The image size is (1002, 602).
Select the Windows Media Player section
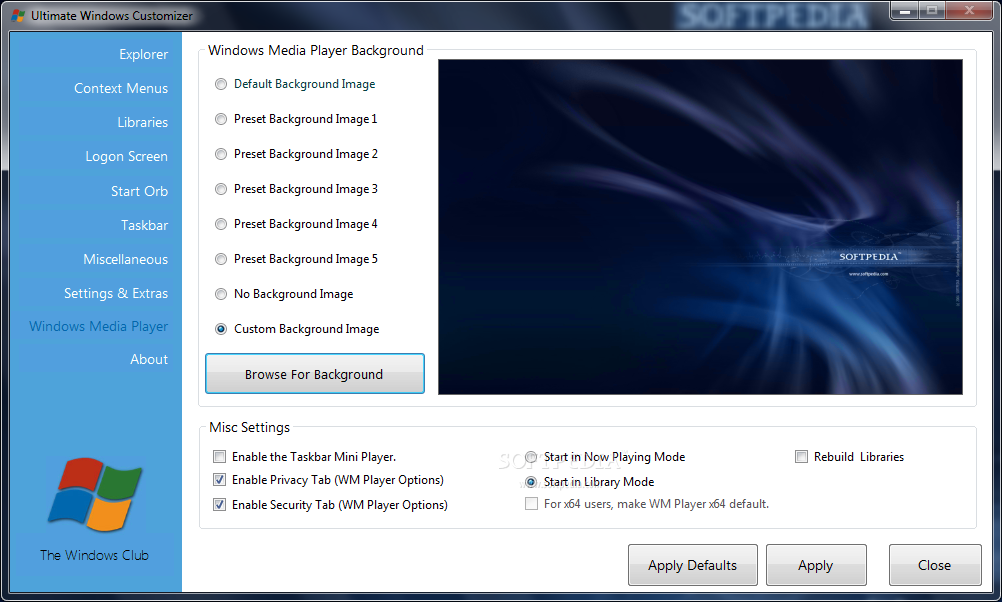tap(98, 326)
